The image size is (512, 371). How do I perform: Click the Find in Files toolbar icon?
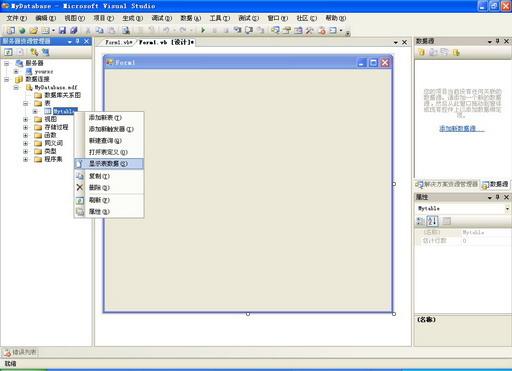pyautogui.click(x=125, y=30)
